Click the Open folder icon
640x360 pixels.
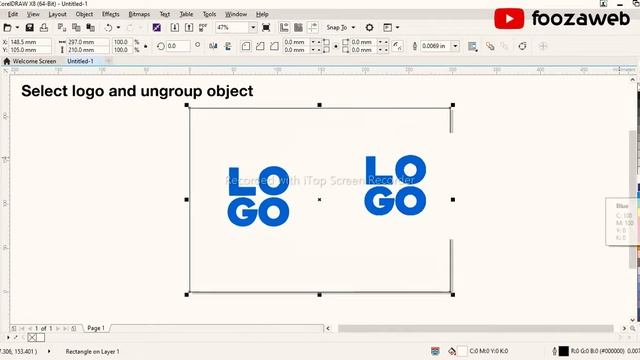pos(7,28)
